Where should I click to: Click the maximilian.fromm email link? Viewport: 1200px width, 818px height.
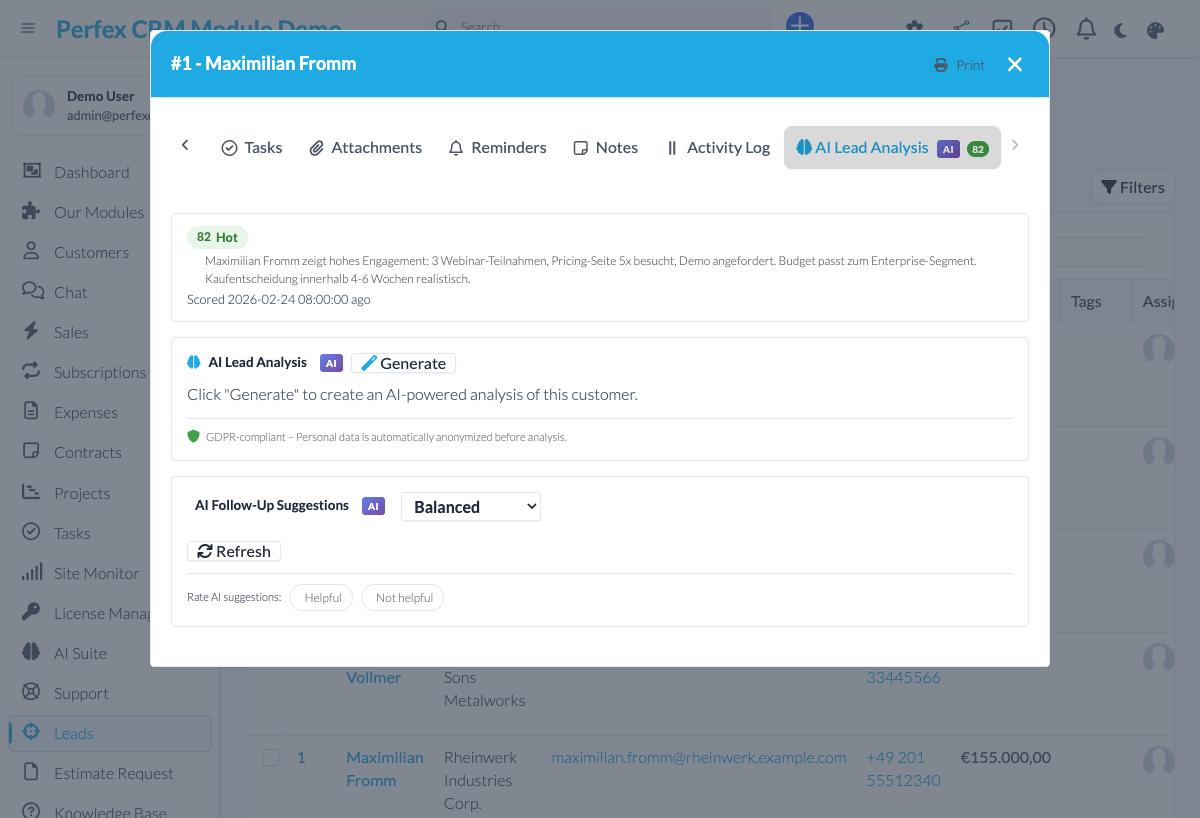[x=698, y=758]
